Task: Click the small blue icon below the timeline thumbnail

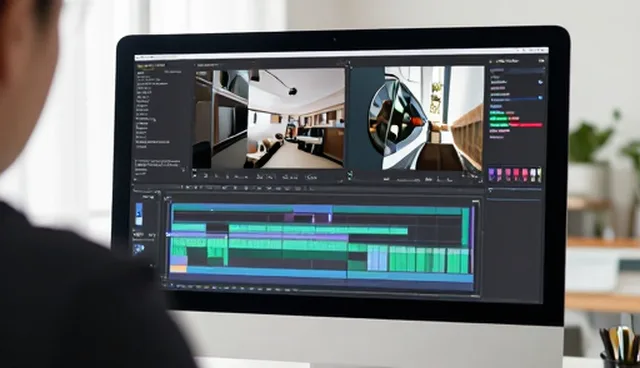Action: point(139,248)
